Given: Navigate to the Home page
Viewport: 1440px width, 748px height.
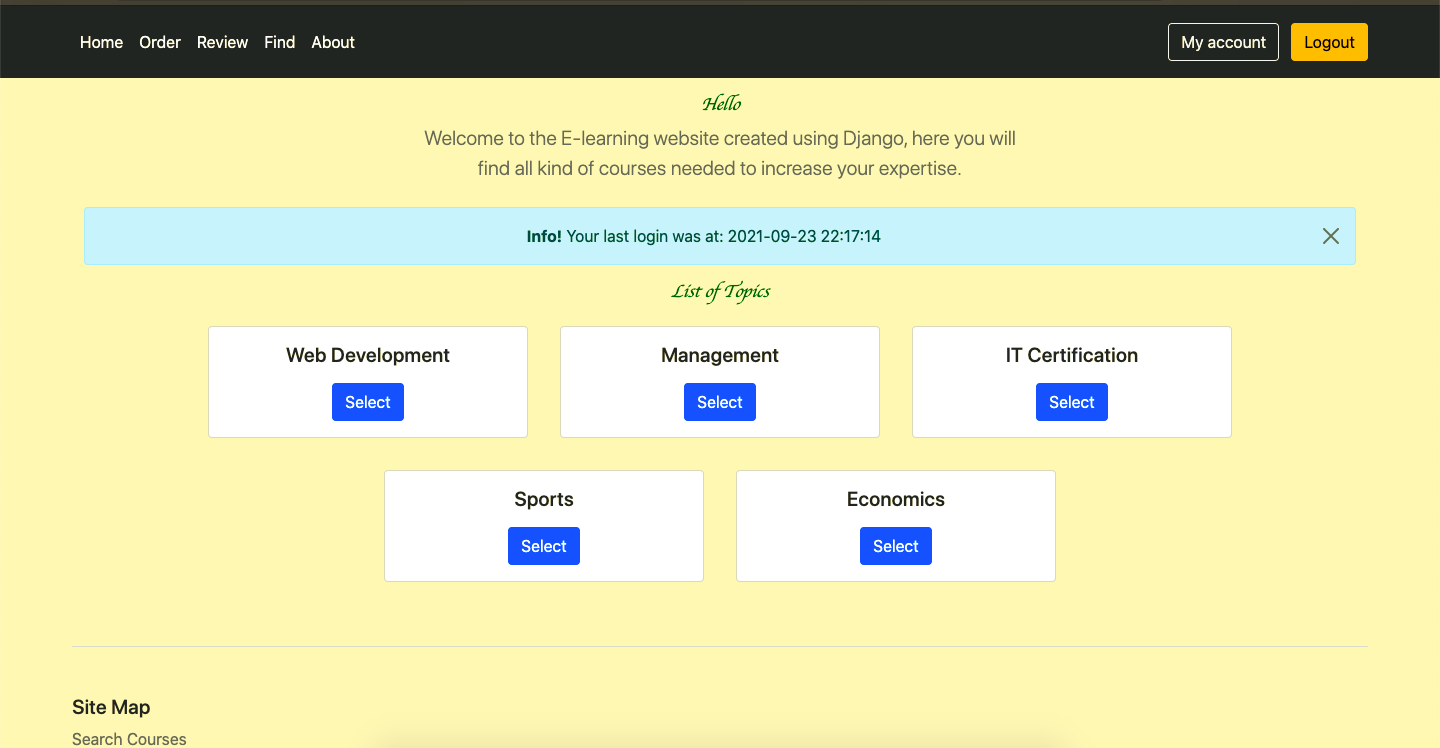Looking at the screenshot, I should (101, 42).
